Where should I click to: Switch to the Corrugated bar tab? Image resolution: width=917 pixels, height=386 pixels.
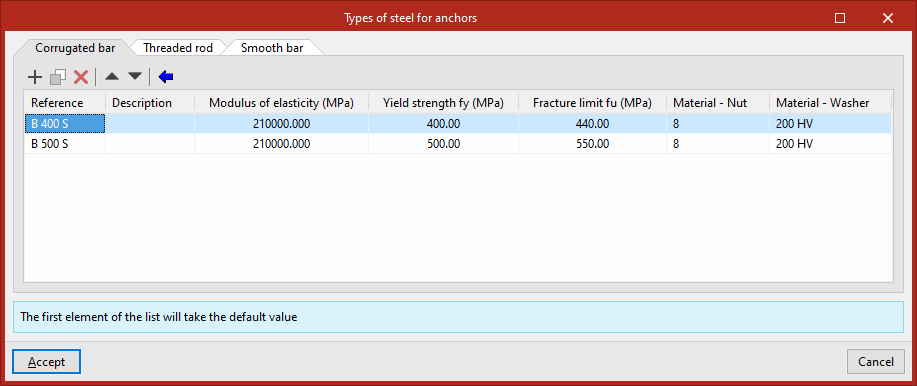(75, 48)
